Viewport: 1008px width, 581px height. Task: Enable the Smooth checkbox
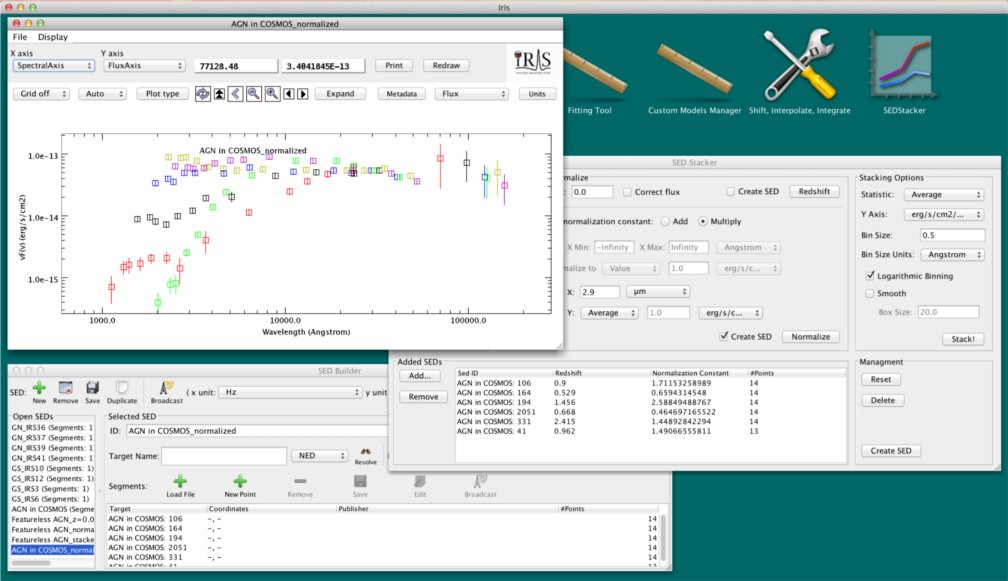click(x=870, y=293)
